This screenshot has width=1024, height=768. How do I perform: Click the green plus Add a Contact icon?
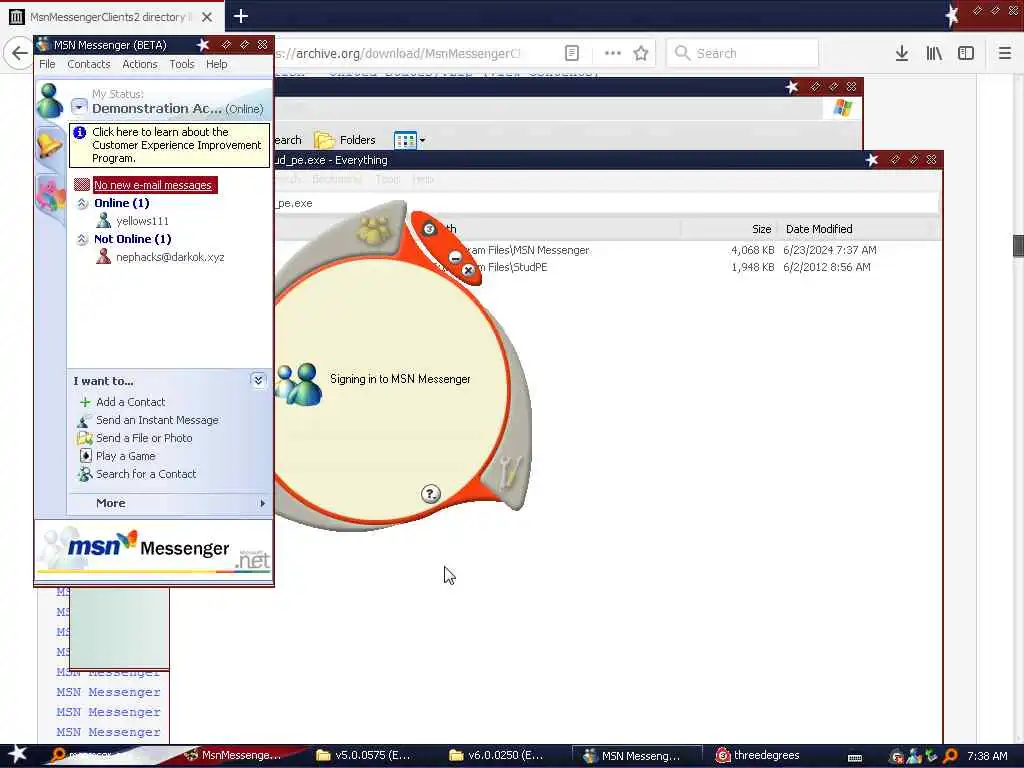[x=85, y=402]
